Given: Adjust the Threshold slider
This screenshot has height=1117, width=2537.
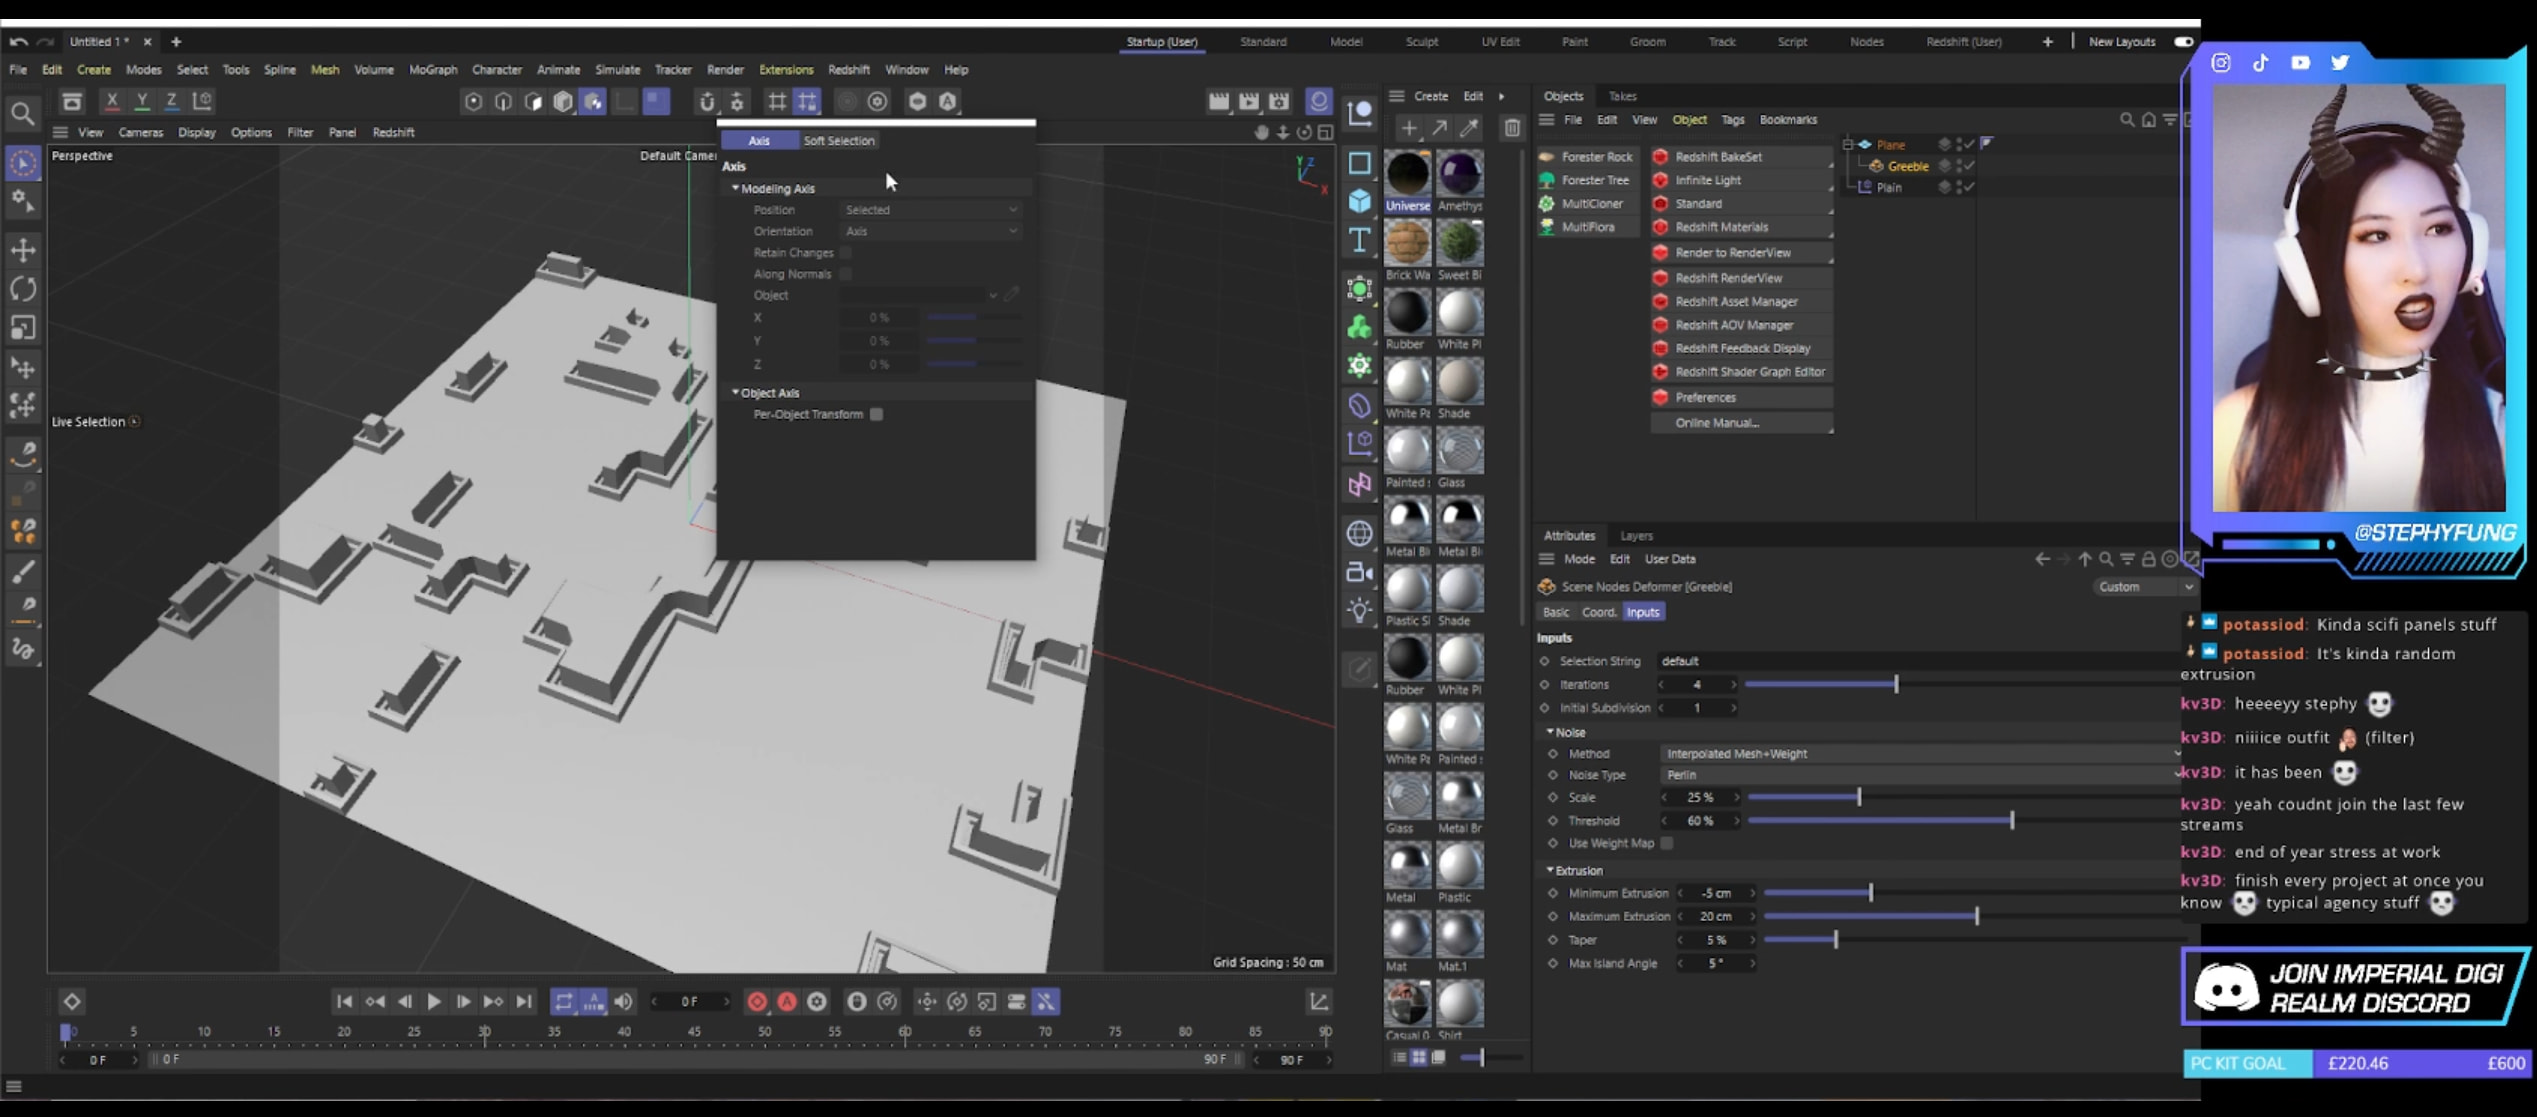Looking at the screenshot, I should click(x=2011, y=821).
